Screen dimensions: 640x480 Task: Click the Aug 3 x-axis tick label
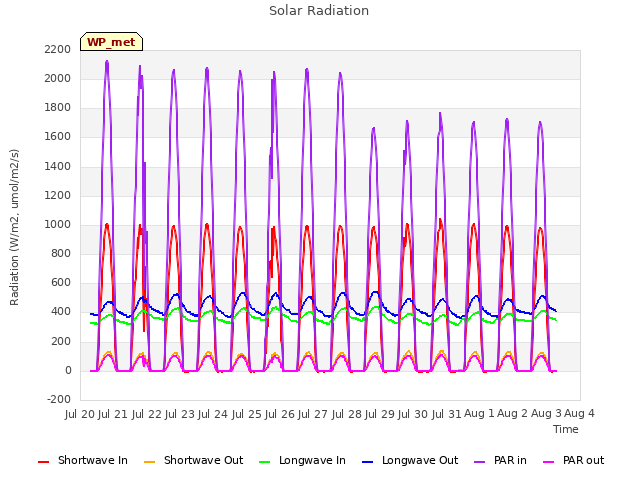(546, 414)
